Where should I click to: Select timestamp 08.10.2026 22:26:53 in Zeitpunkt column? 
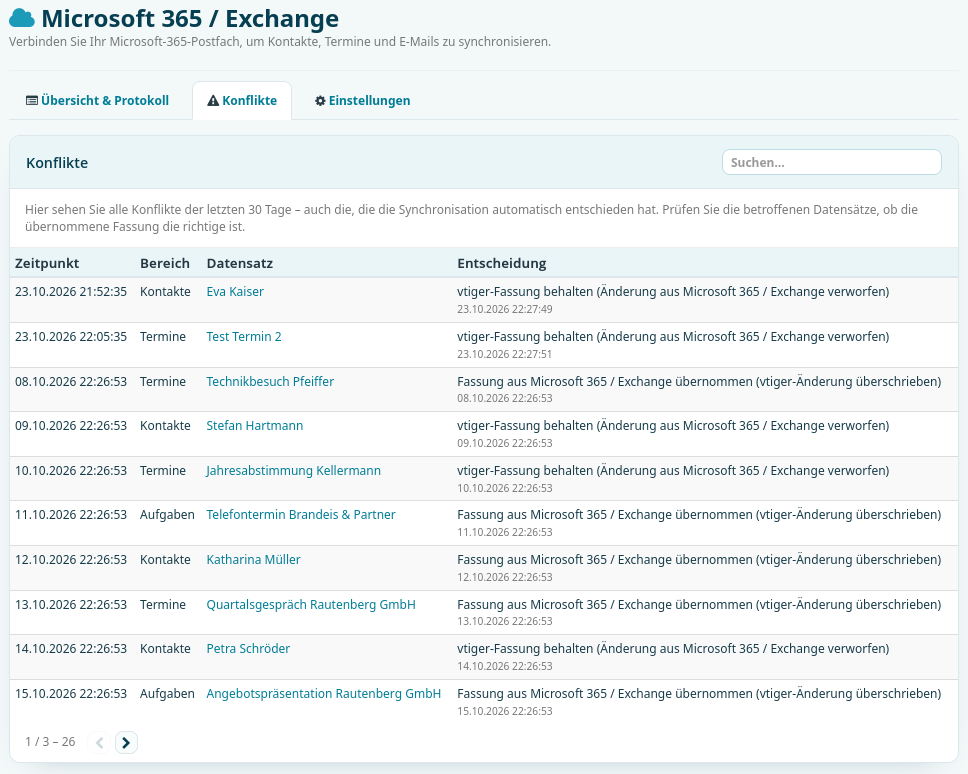coord(71,381)
